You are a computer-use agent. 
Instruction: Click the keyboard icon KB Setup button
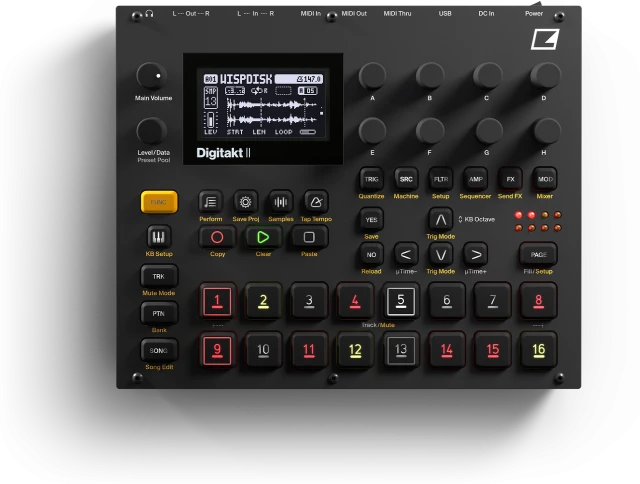(158, 237)
